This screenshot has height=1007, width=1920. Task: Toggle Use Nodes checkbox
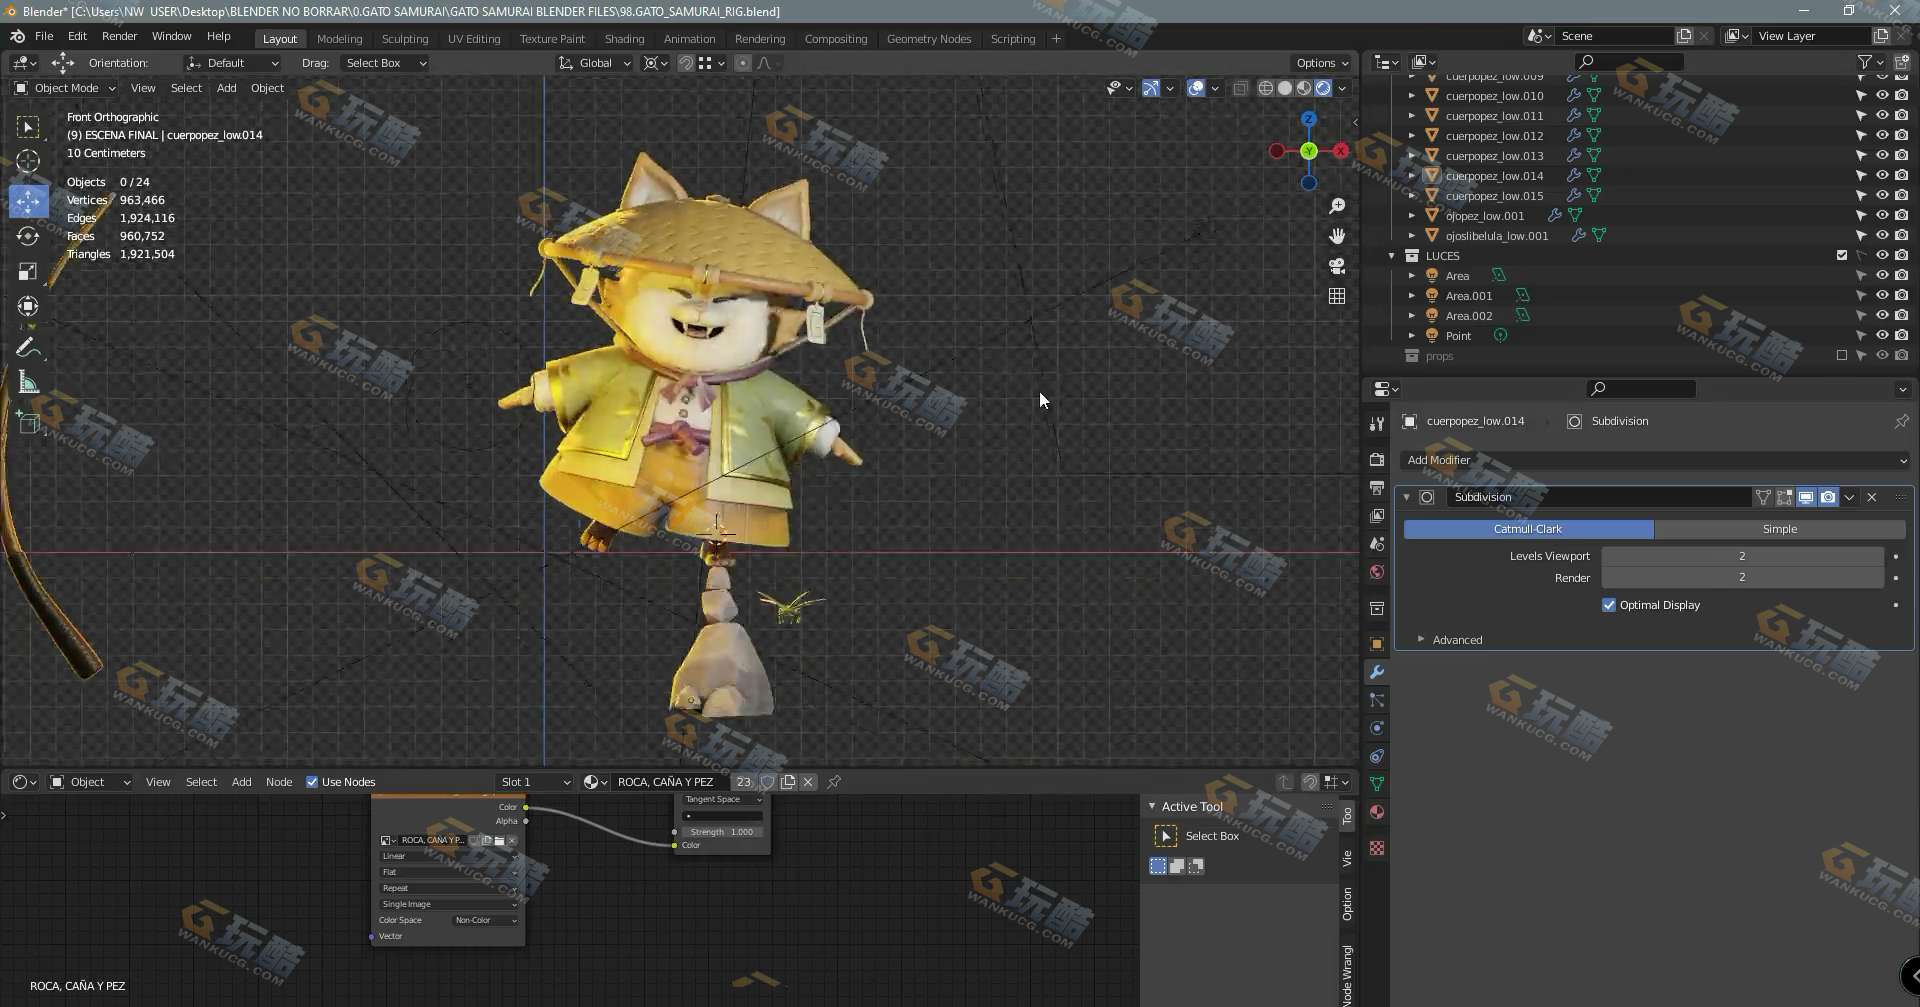[x=312, y=782]
